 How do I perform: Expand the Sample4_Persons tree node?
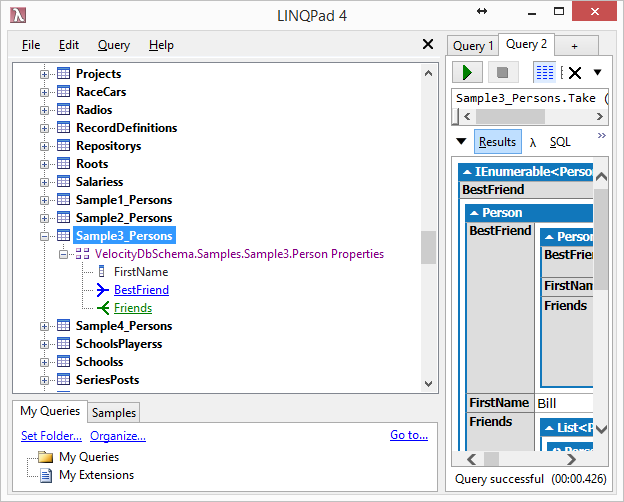point(44,326)
